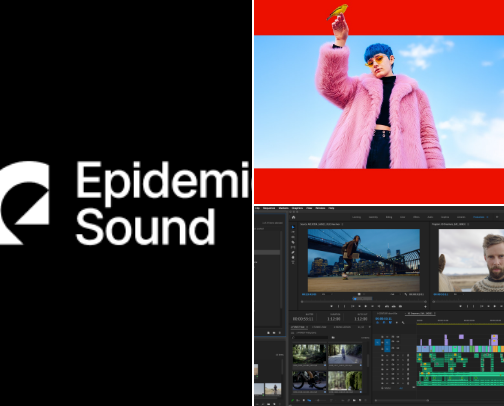Switch to the Assembly workspace tab

coord(373,217)
